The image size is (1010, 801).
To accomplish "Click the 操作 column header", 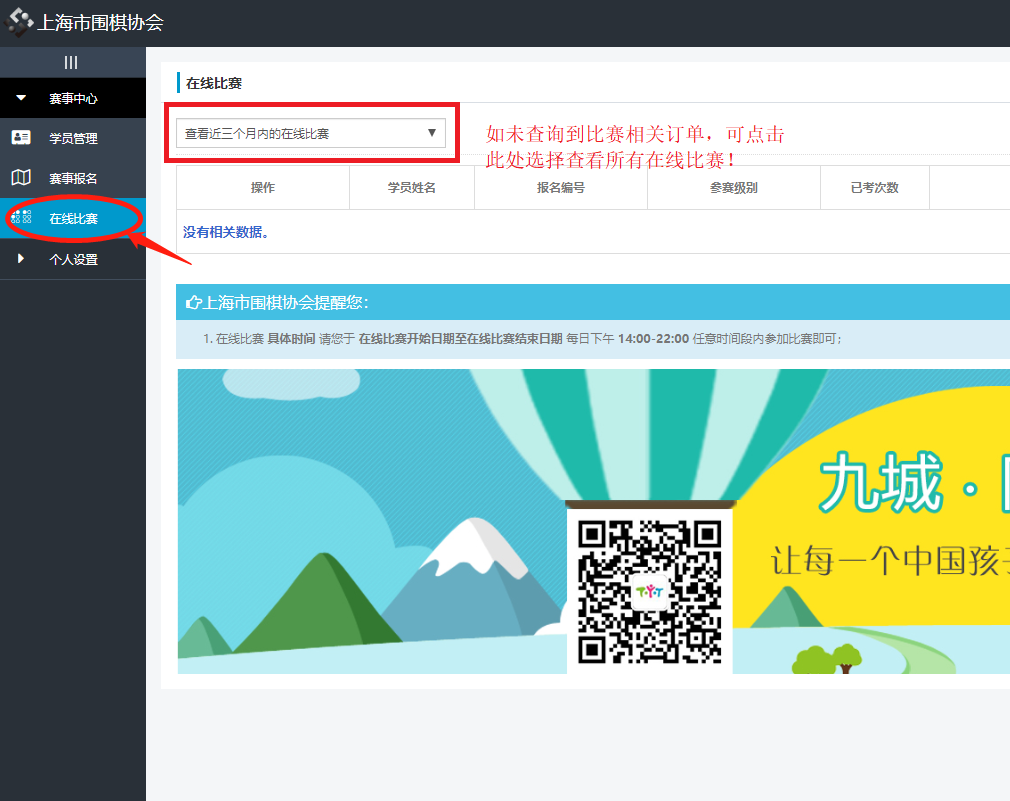I will [x=262, y=188].
